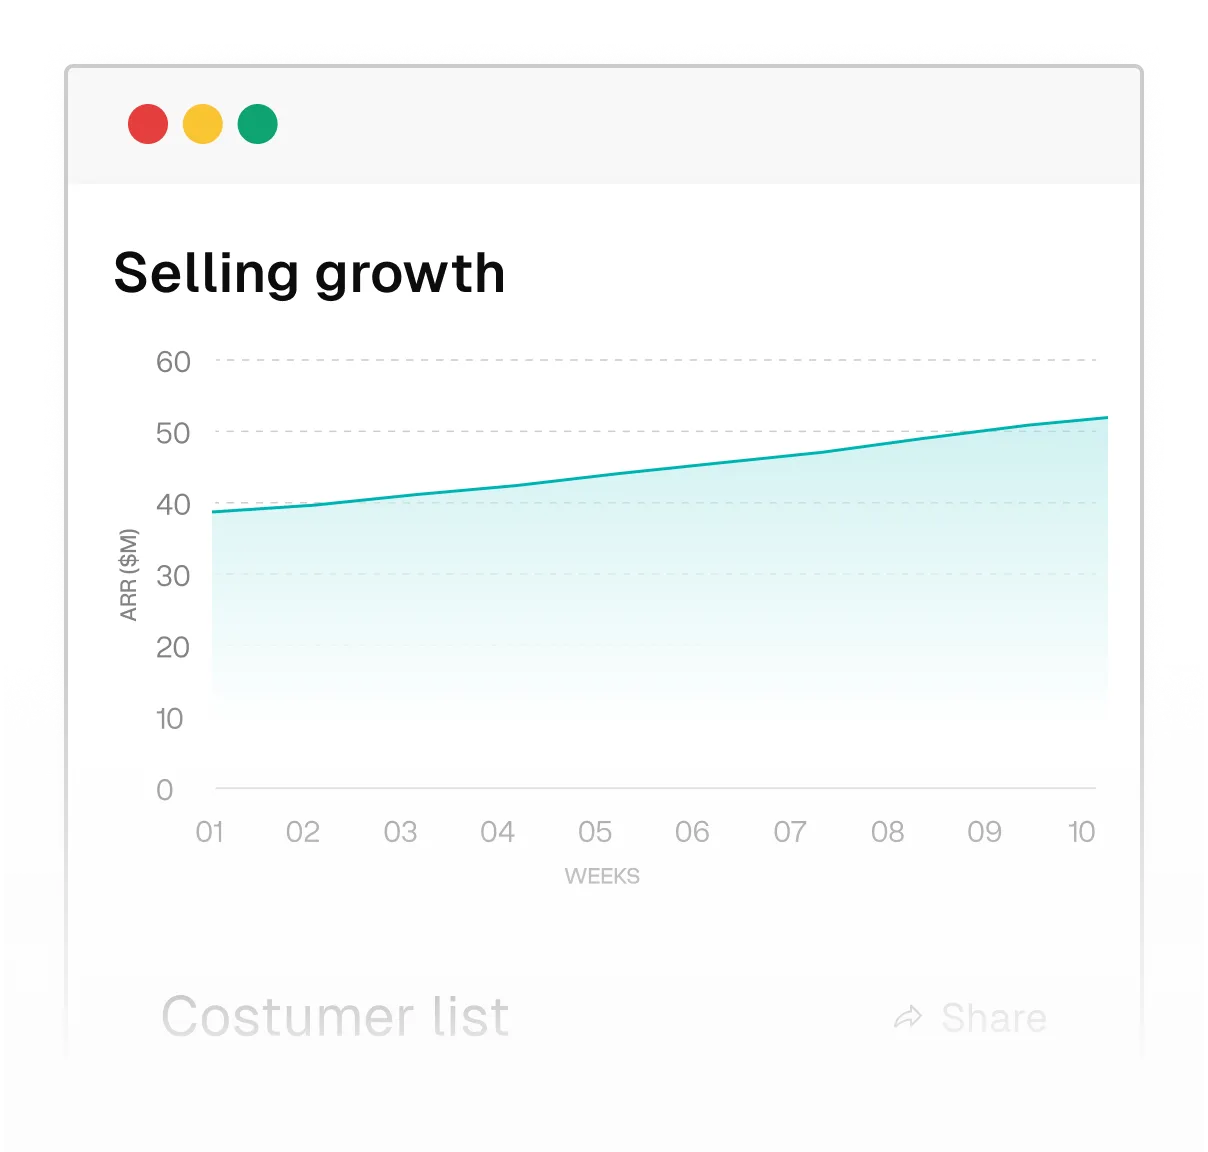The width and height of the screenshot is (1208, 1152).
Task: Click the green traffic-light circle
Action: coord(258,123)
